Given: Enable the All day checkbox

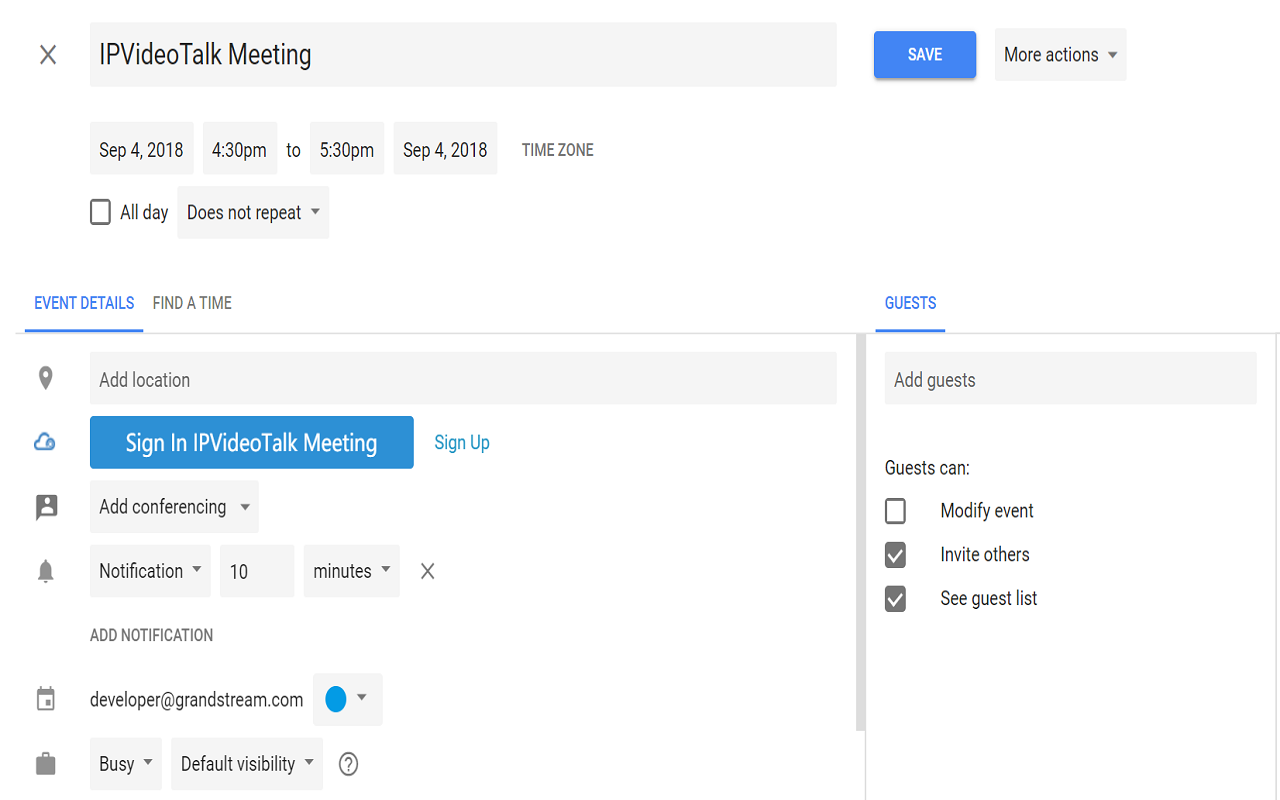Looking at the screenshot, I should point(100,211).
